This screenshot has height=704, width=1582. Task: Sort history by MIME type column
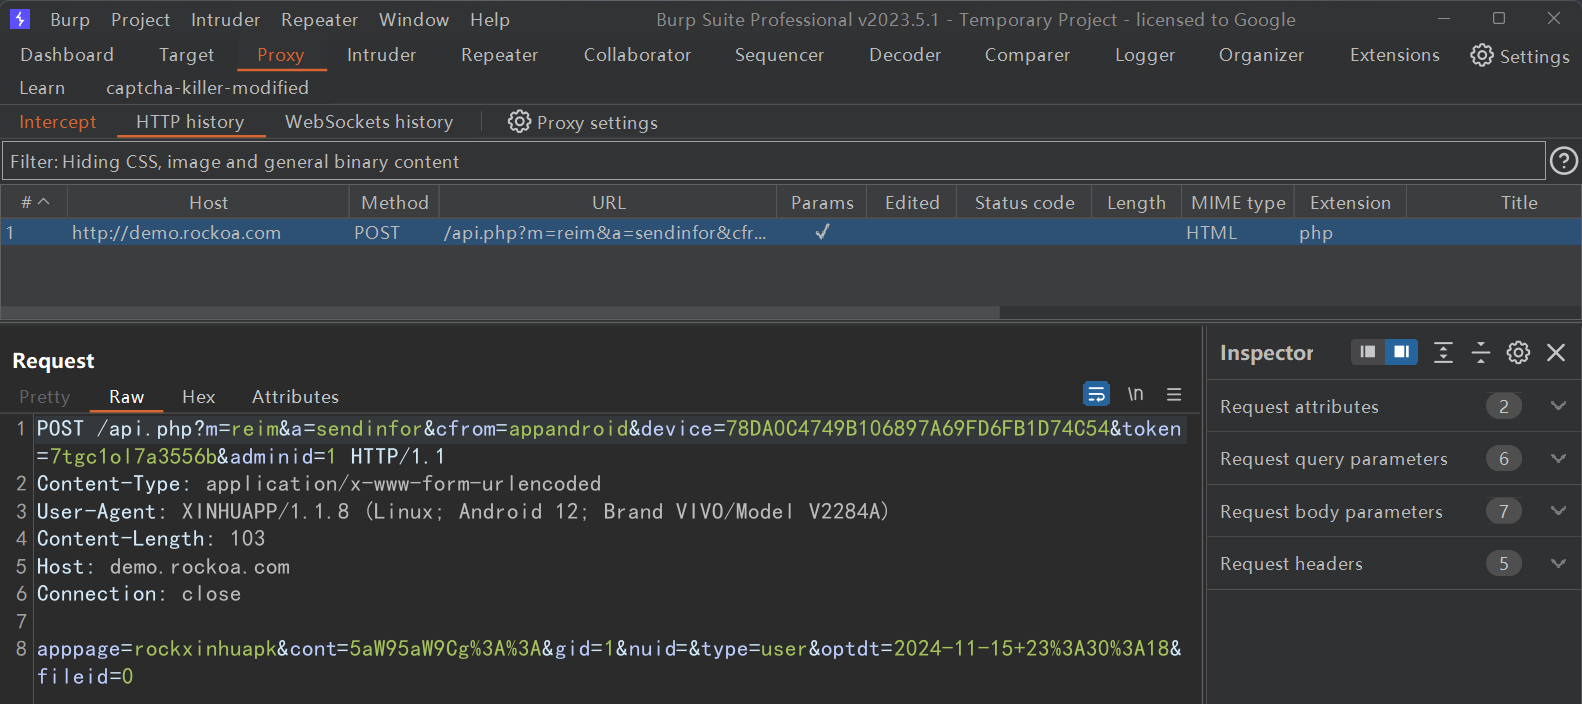1238,202
